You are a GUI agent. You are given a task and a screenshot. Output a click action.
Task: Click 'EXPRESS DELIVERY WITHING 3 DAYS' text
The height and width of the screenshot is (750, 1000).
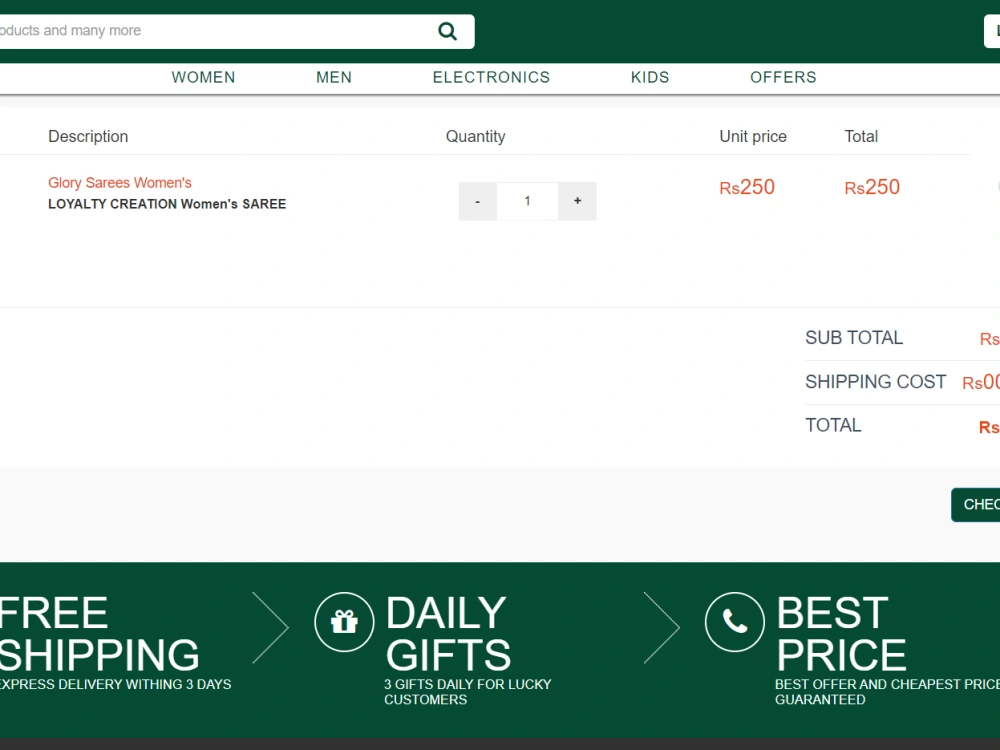pyautogui.click(x=115, y=684)
